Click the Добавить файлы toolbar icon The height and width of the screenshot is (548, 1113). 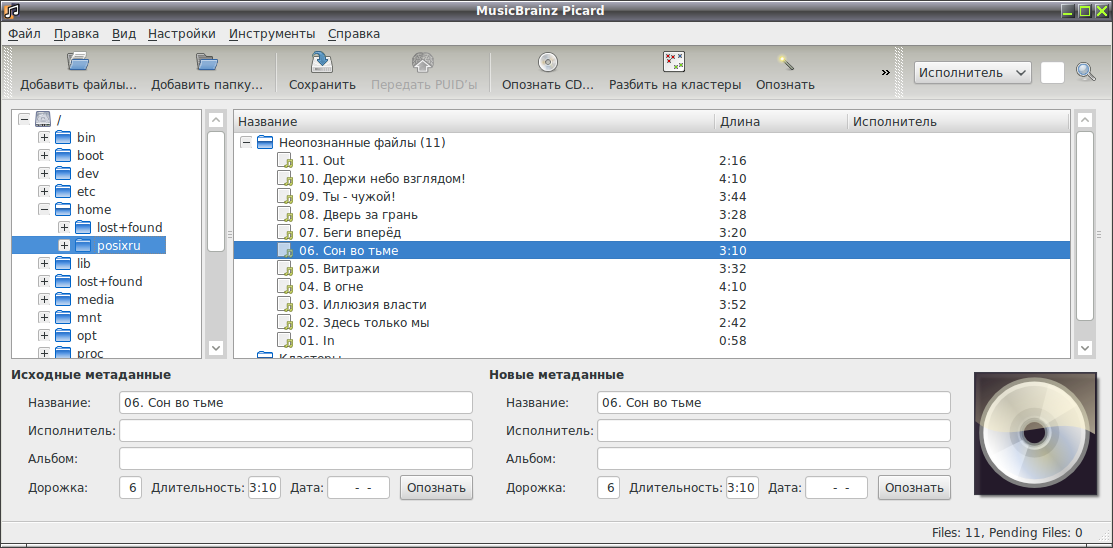point(78,62)
